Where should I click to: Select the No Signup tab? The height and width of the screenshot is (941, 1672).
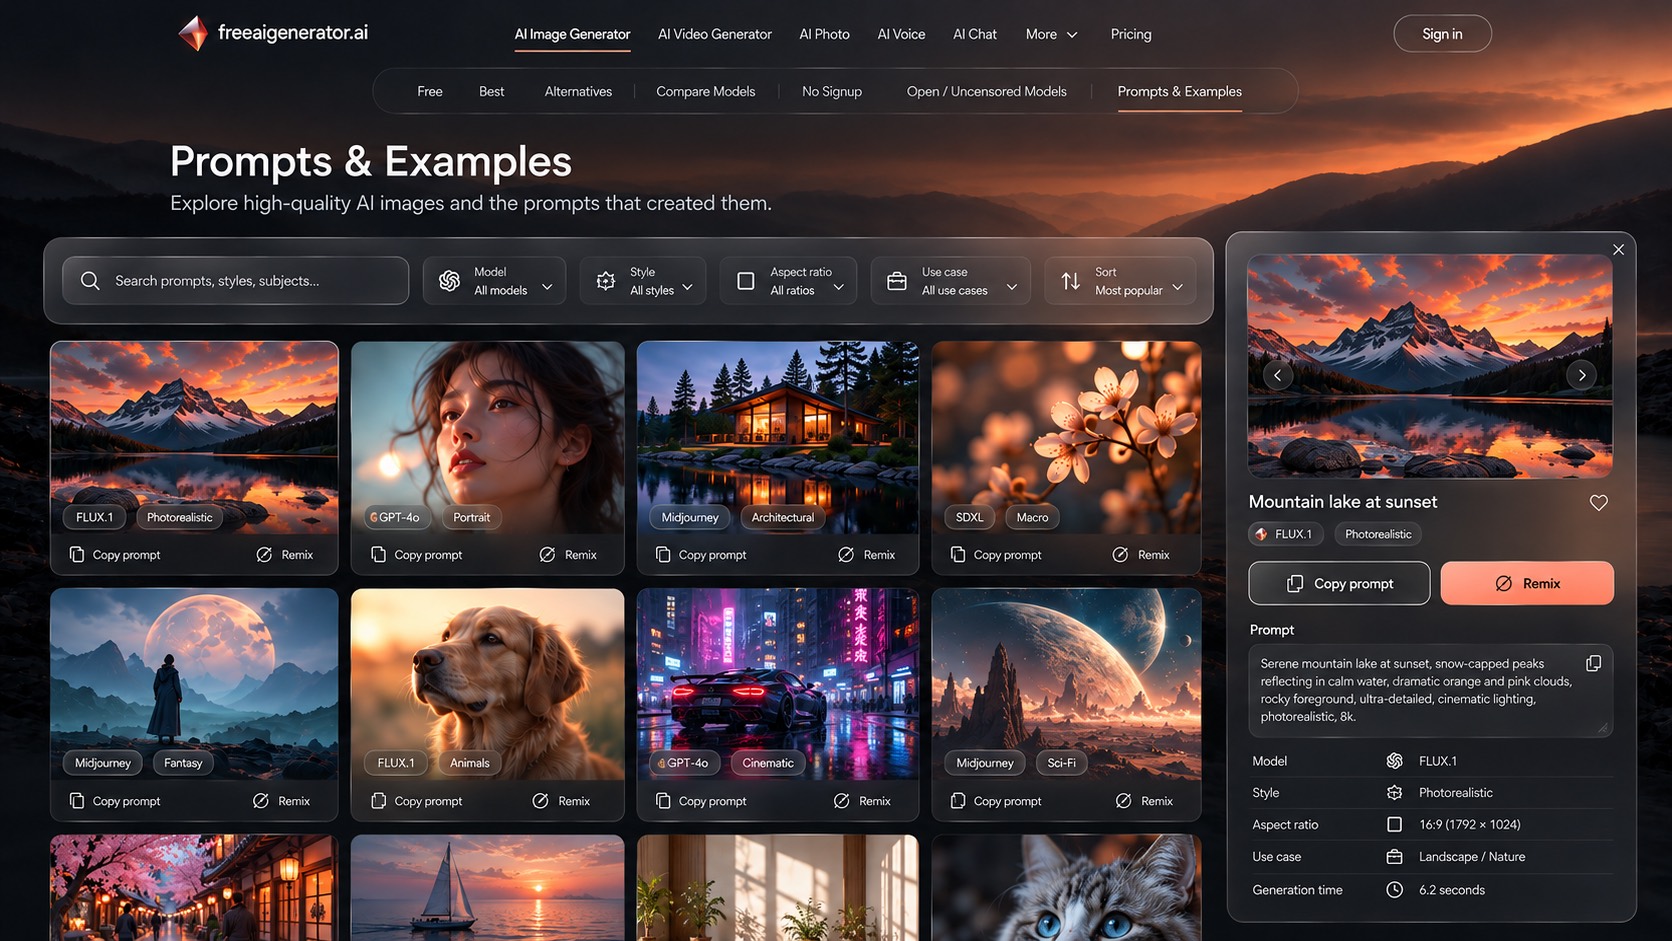832,91
